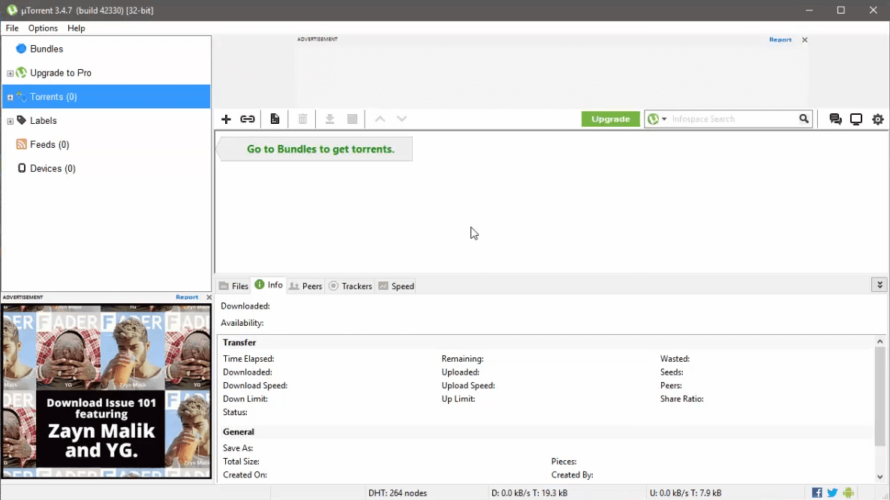
Task: Click the Stop torrent square icon
Action: (x=352, y=119)
